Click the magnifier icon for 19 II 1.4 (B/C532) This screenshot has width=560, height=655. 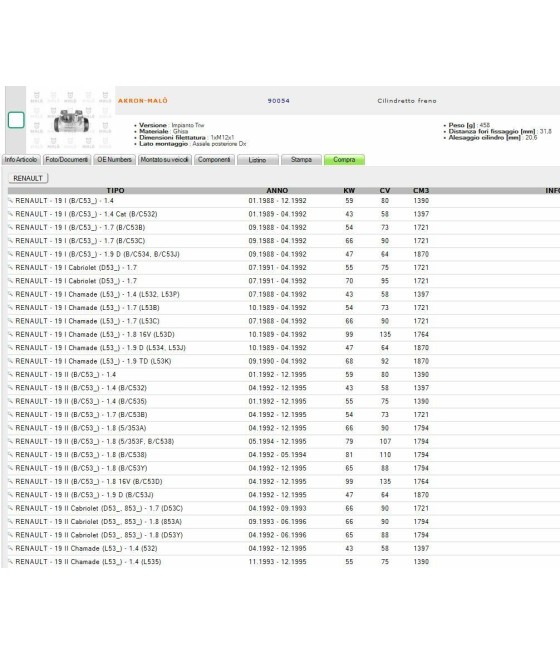11,388
